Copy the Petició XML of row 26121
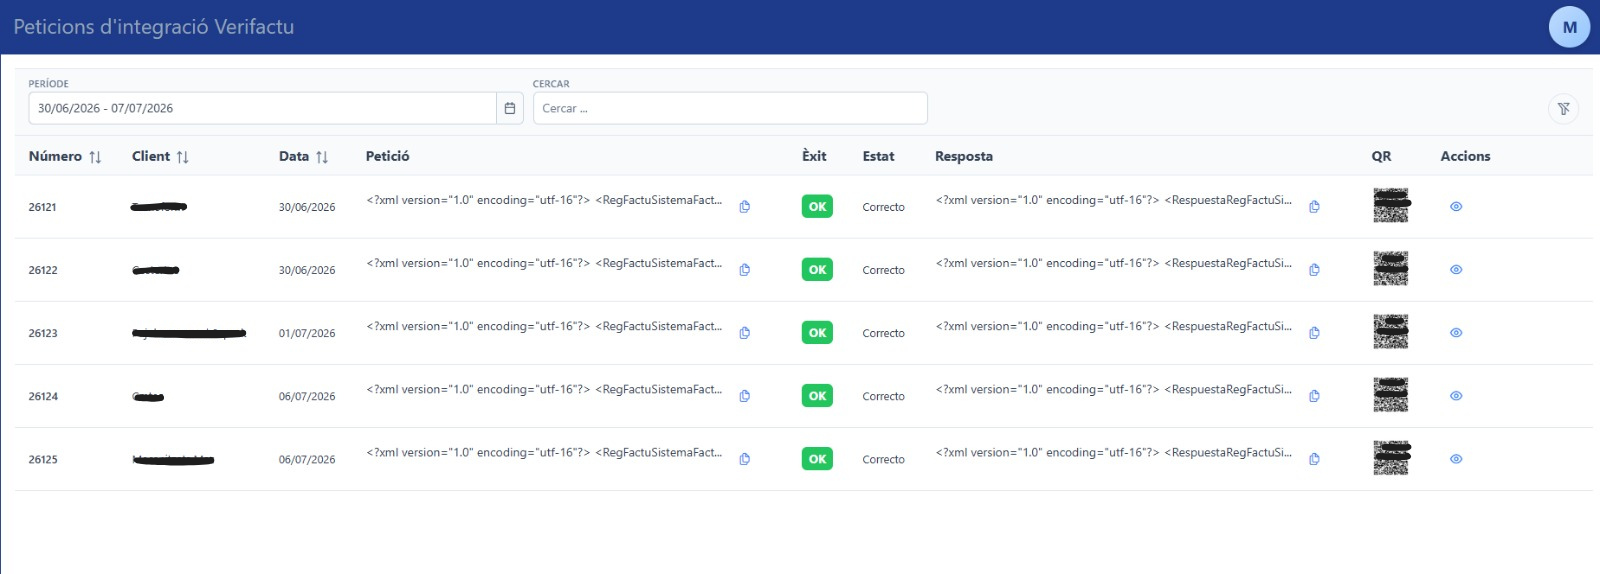 [745, 207]
